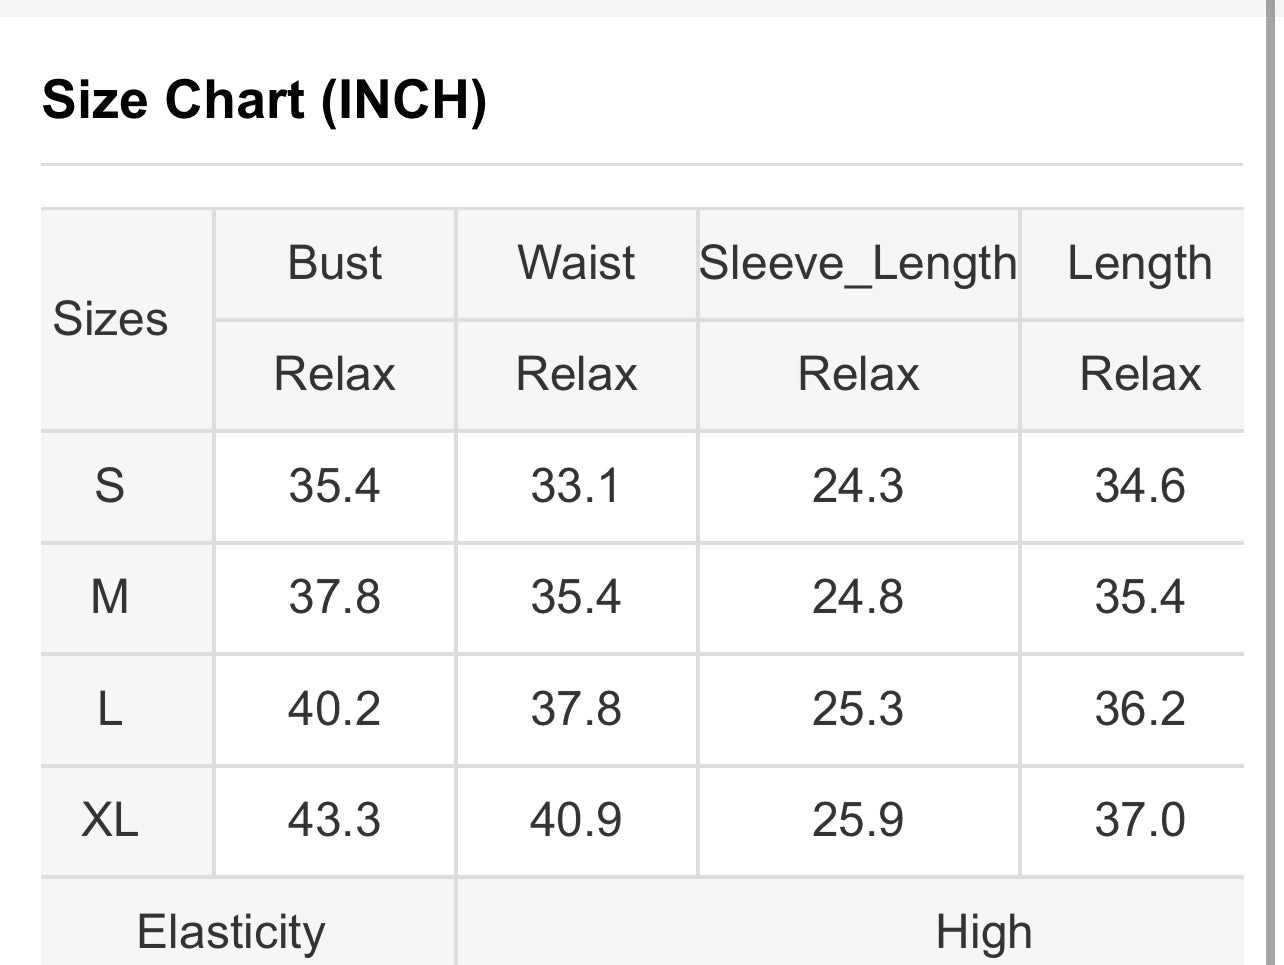
Task: Select the 25.9 sleeve length value
Action: [x=858, y=821]
